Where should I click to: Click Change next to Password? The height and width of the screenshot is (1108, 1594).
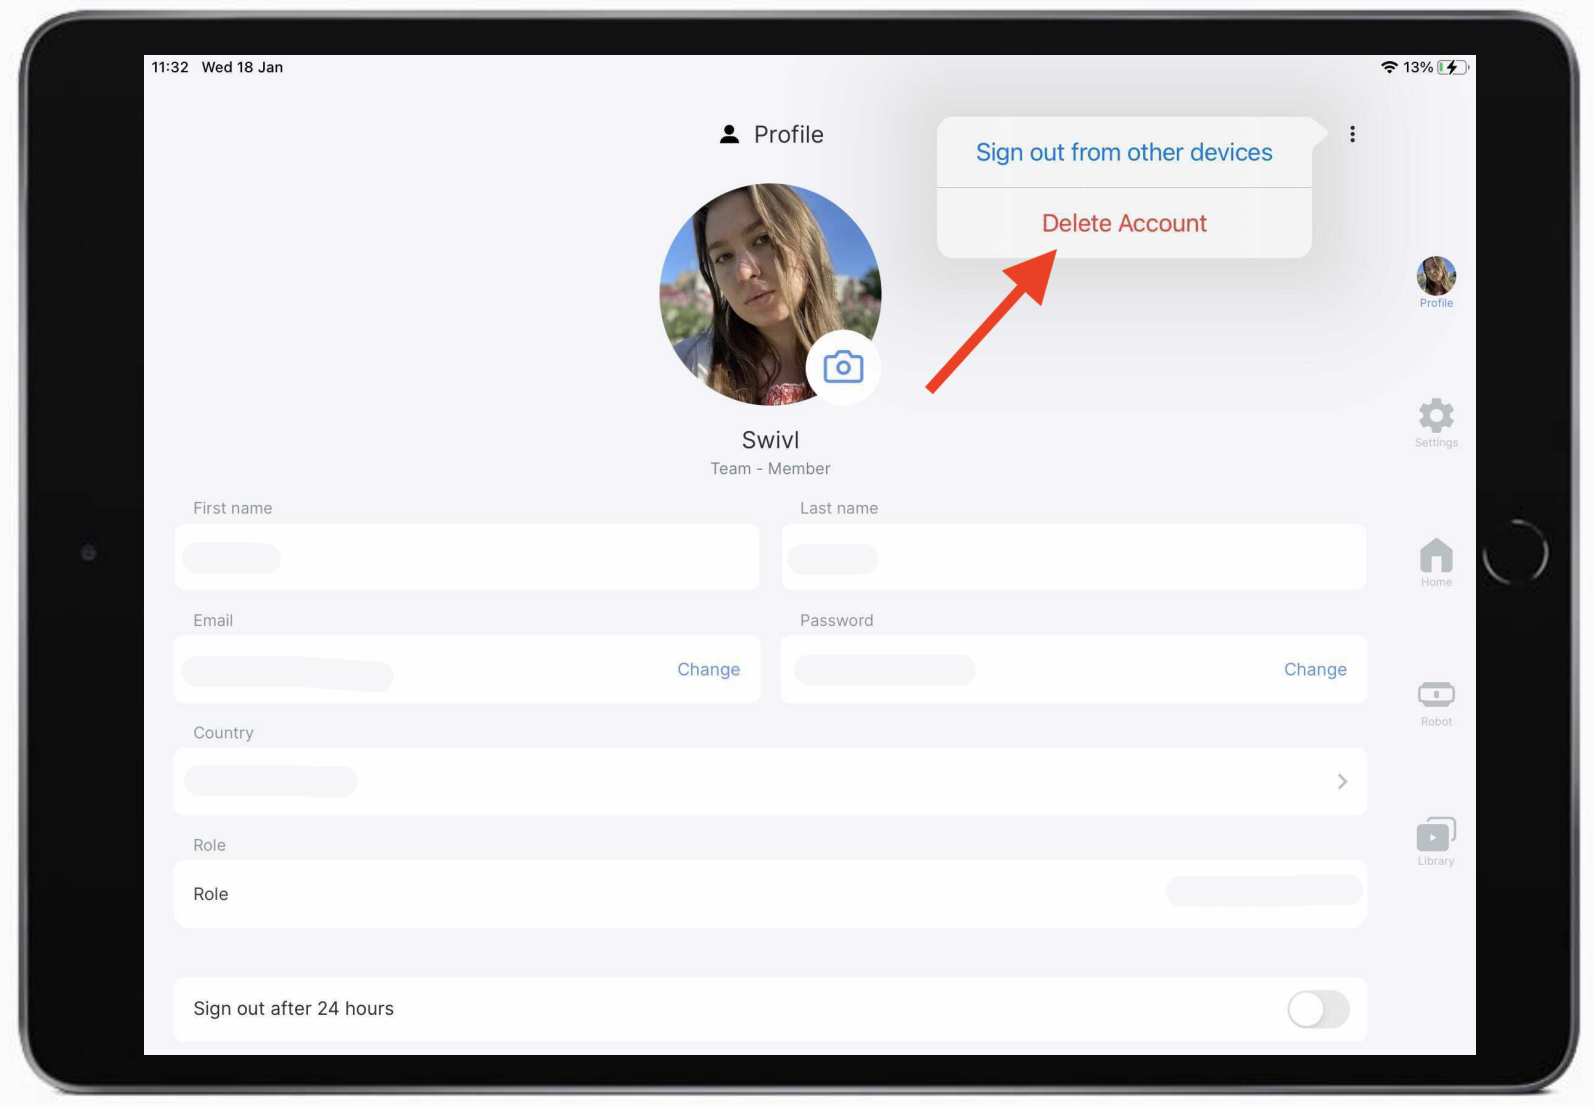coord(1315,669)
